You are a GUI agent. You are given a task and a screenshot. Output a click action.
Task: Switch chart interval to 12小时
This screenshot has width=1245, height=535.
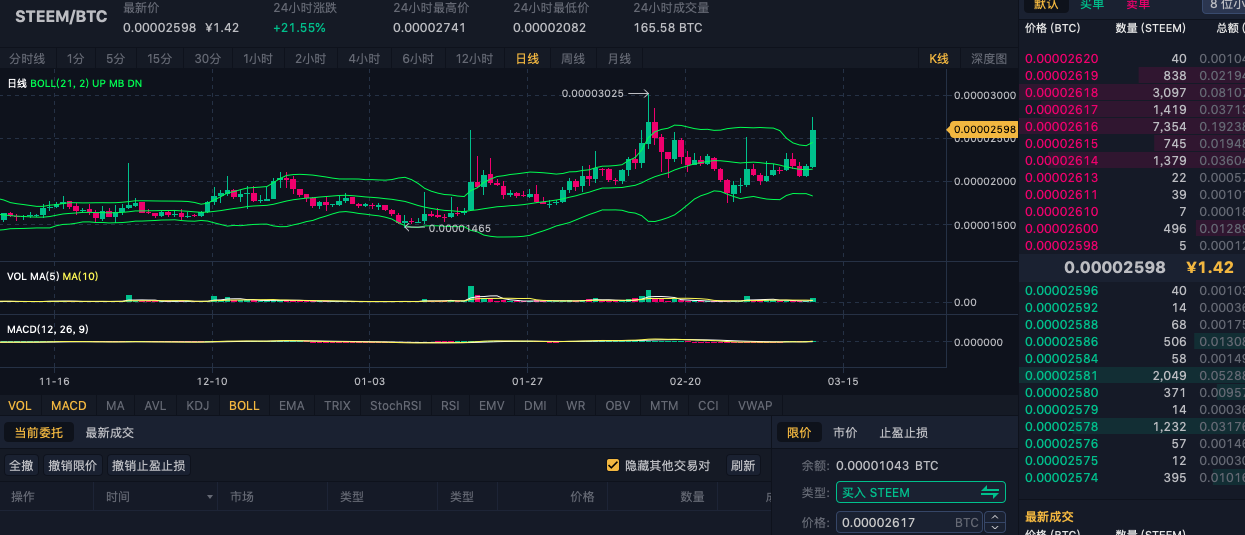(x=475, y=59)
